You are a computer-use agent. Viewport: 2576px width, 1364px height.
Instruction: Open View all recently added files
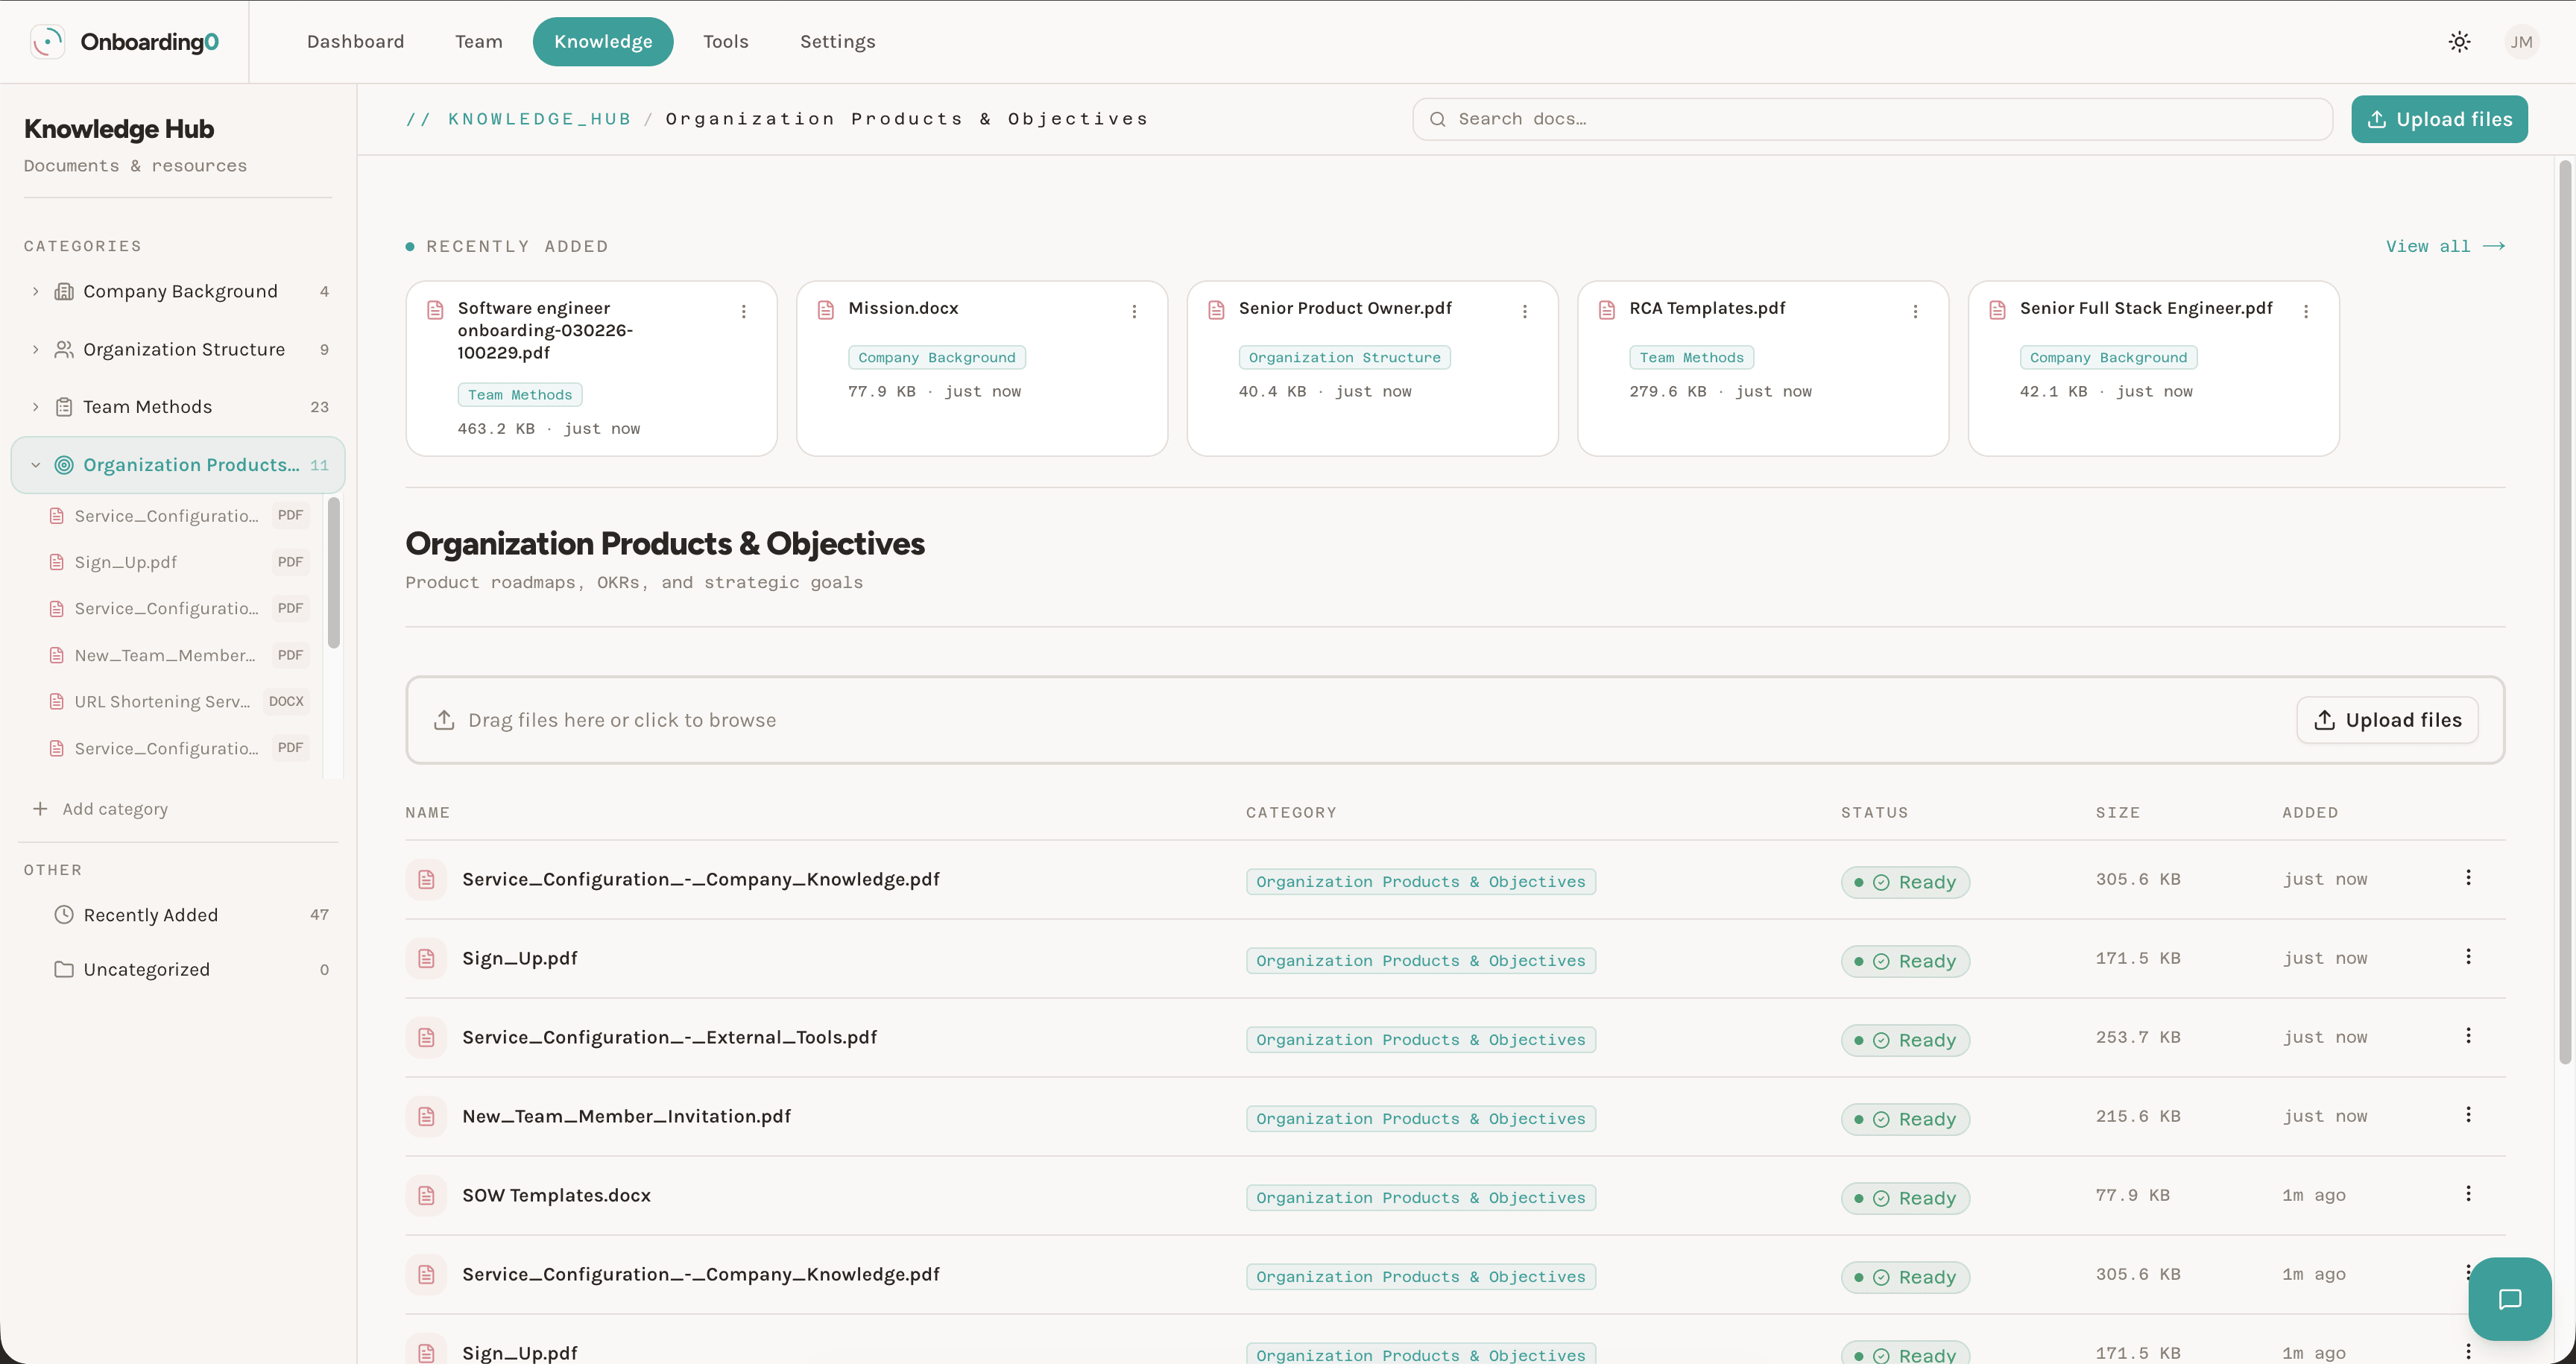(x=2445, y=245)
